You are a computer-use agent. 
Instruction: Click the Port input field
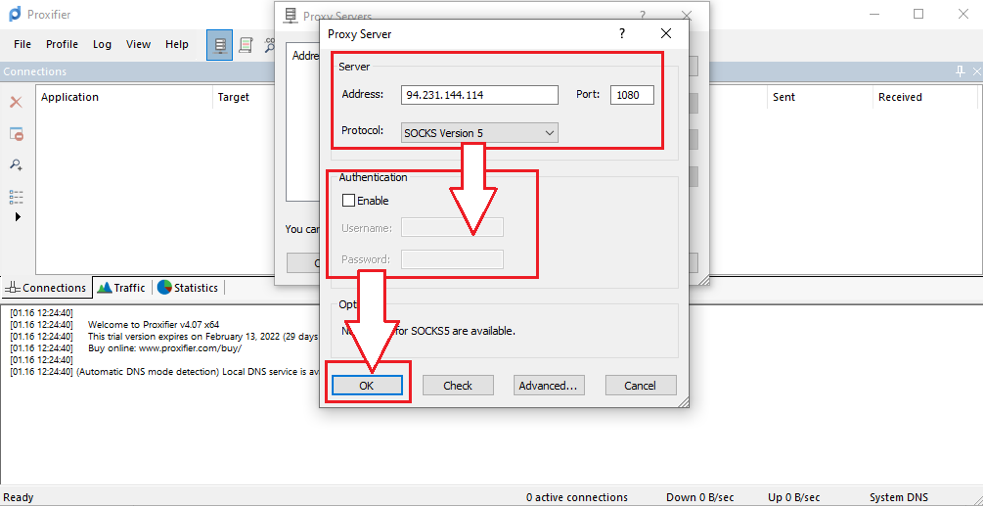(x=632, y=95)
